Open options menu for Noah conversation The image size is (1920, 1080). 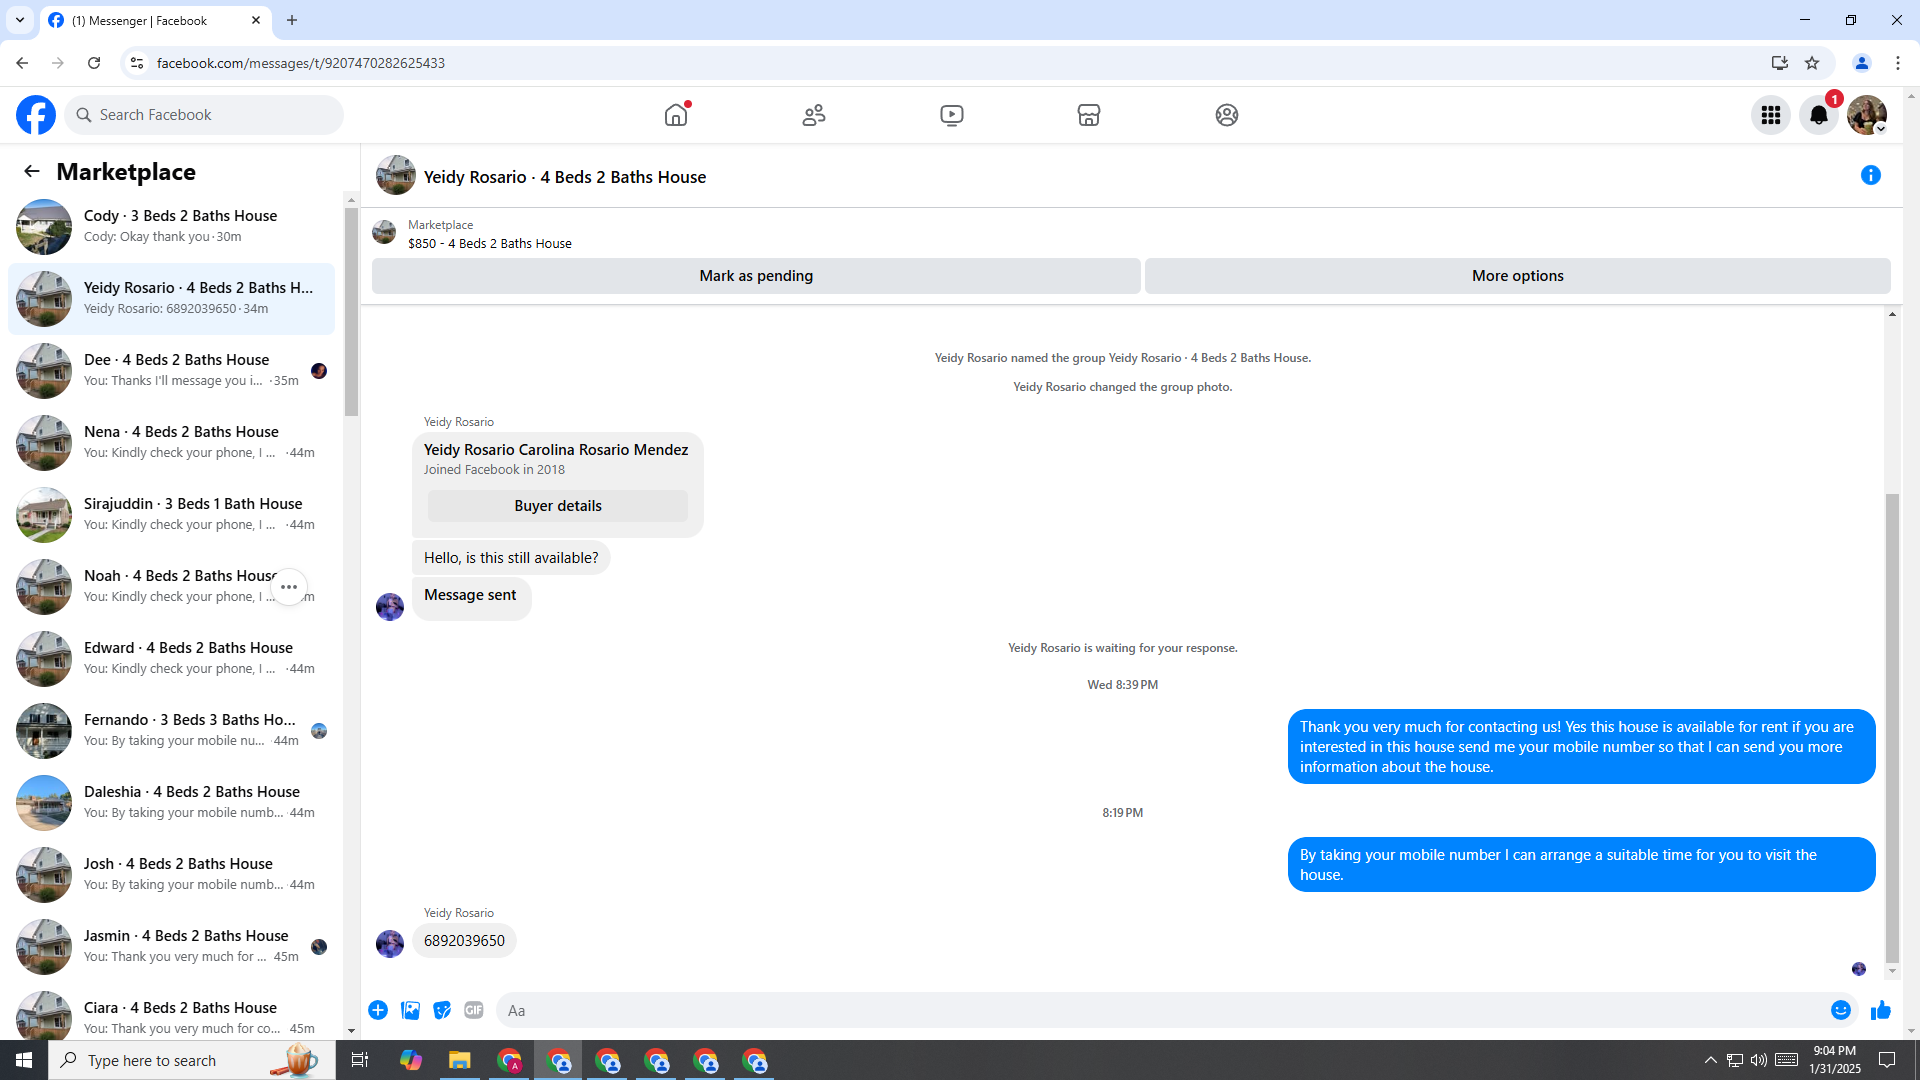(289, 587)
